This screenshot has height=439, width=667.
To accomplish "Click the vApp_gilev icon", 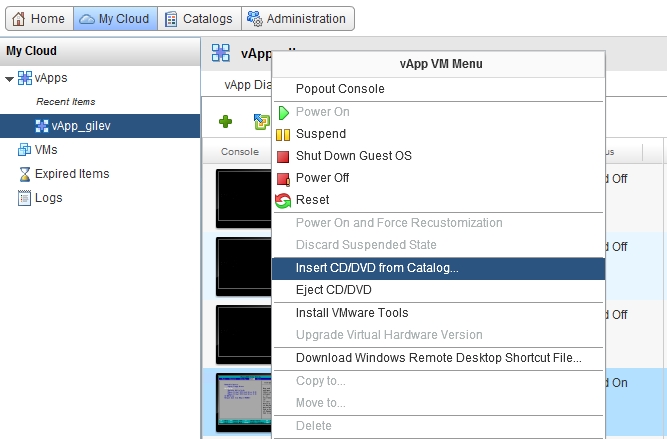I will (x=42, y=126).
